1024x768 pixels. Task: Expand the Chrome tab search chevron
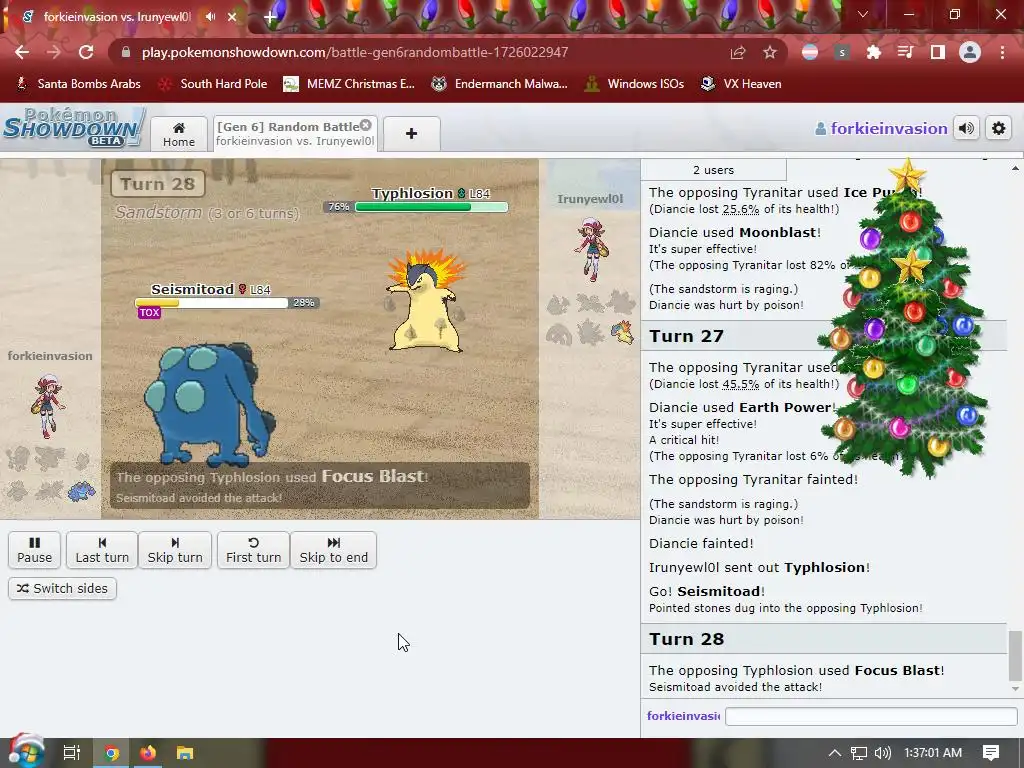[863, 14]
